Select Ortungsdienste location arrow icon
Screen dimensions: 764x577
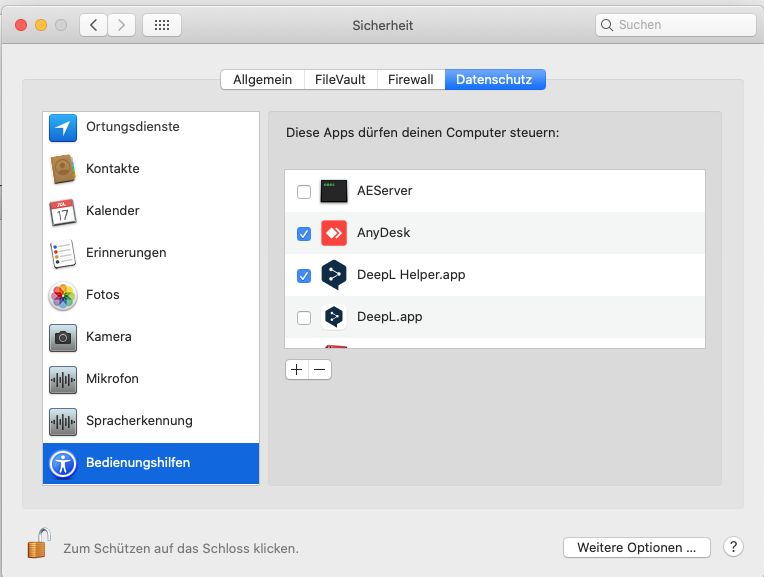pos(63,128)
